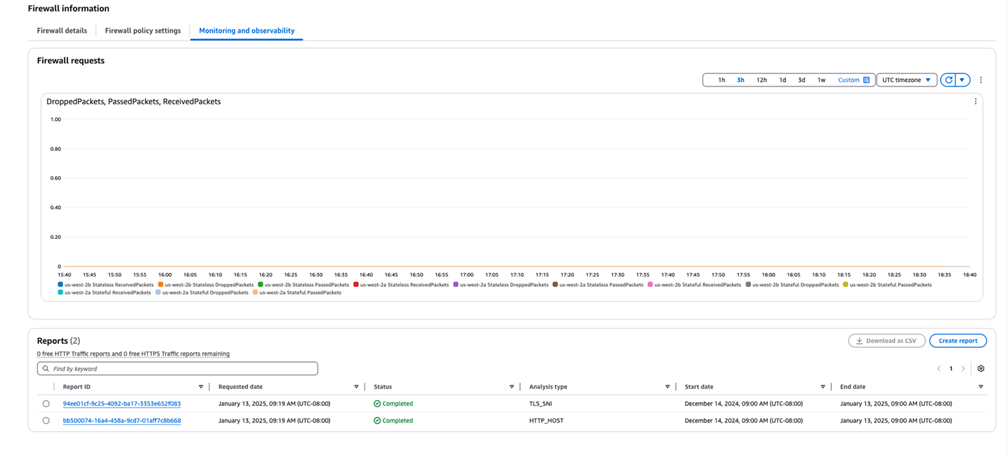
Task: Sort reports by Start date column
Action: (x=823, y=387)
